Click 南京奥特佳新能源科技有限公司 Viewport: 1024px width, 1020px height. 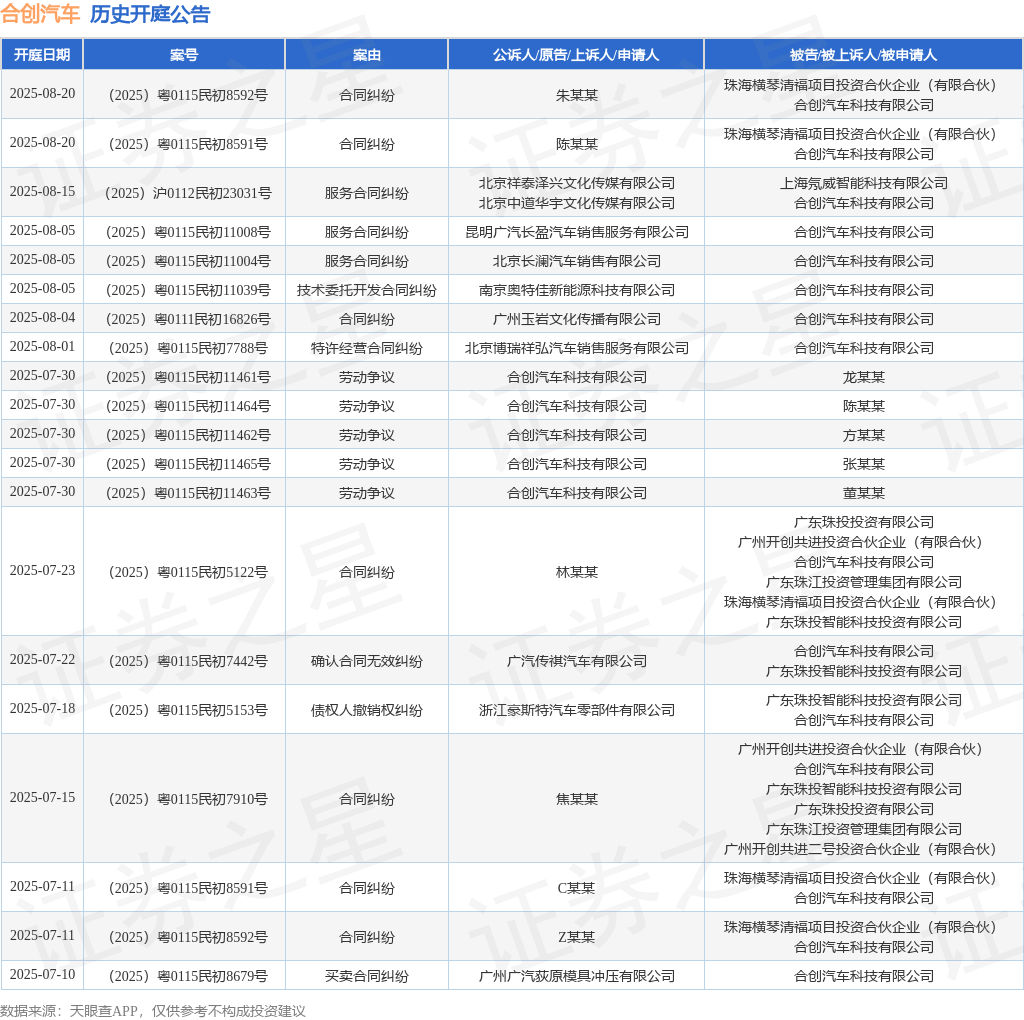pos(577,291)
